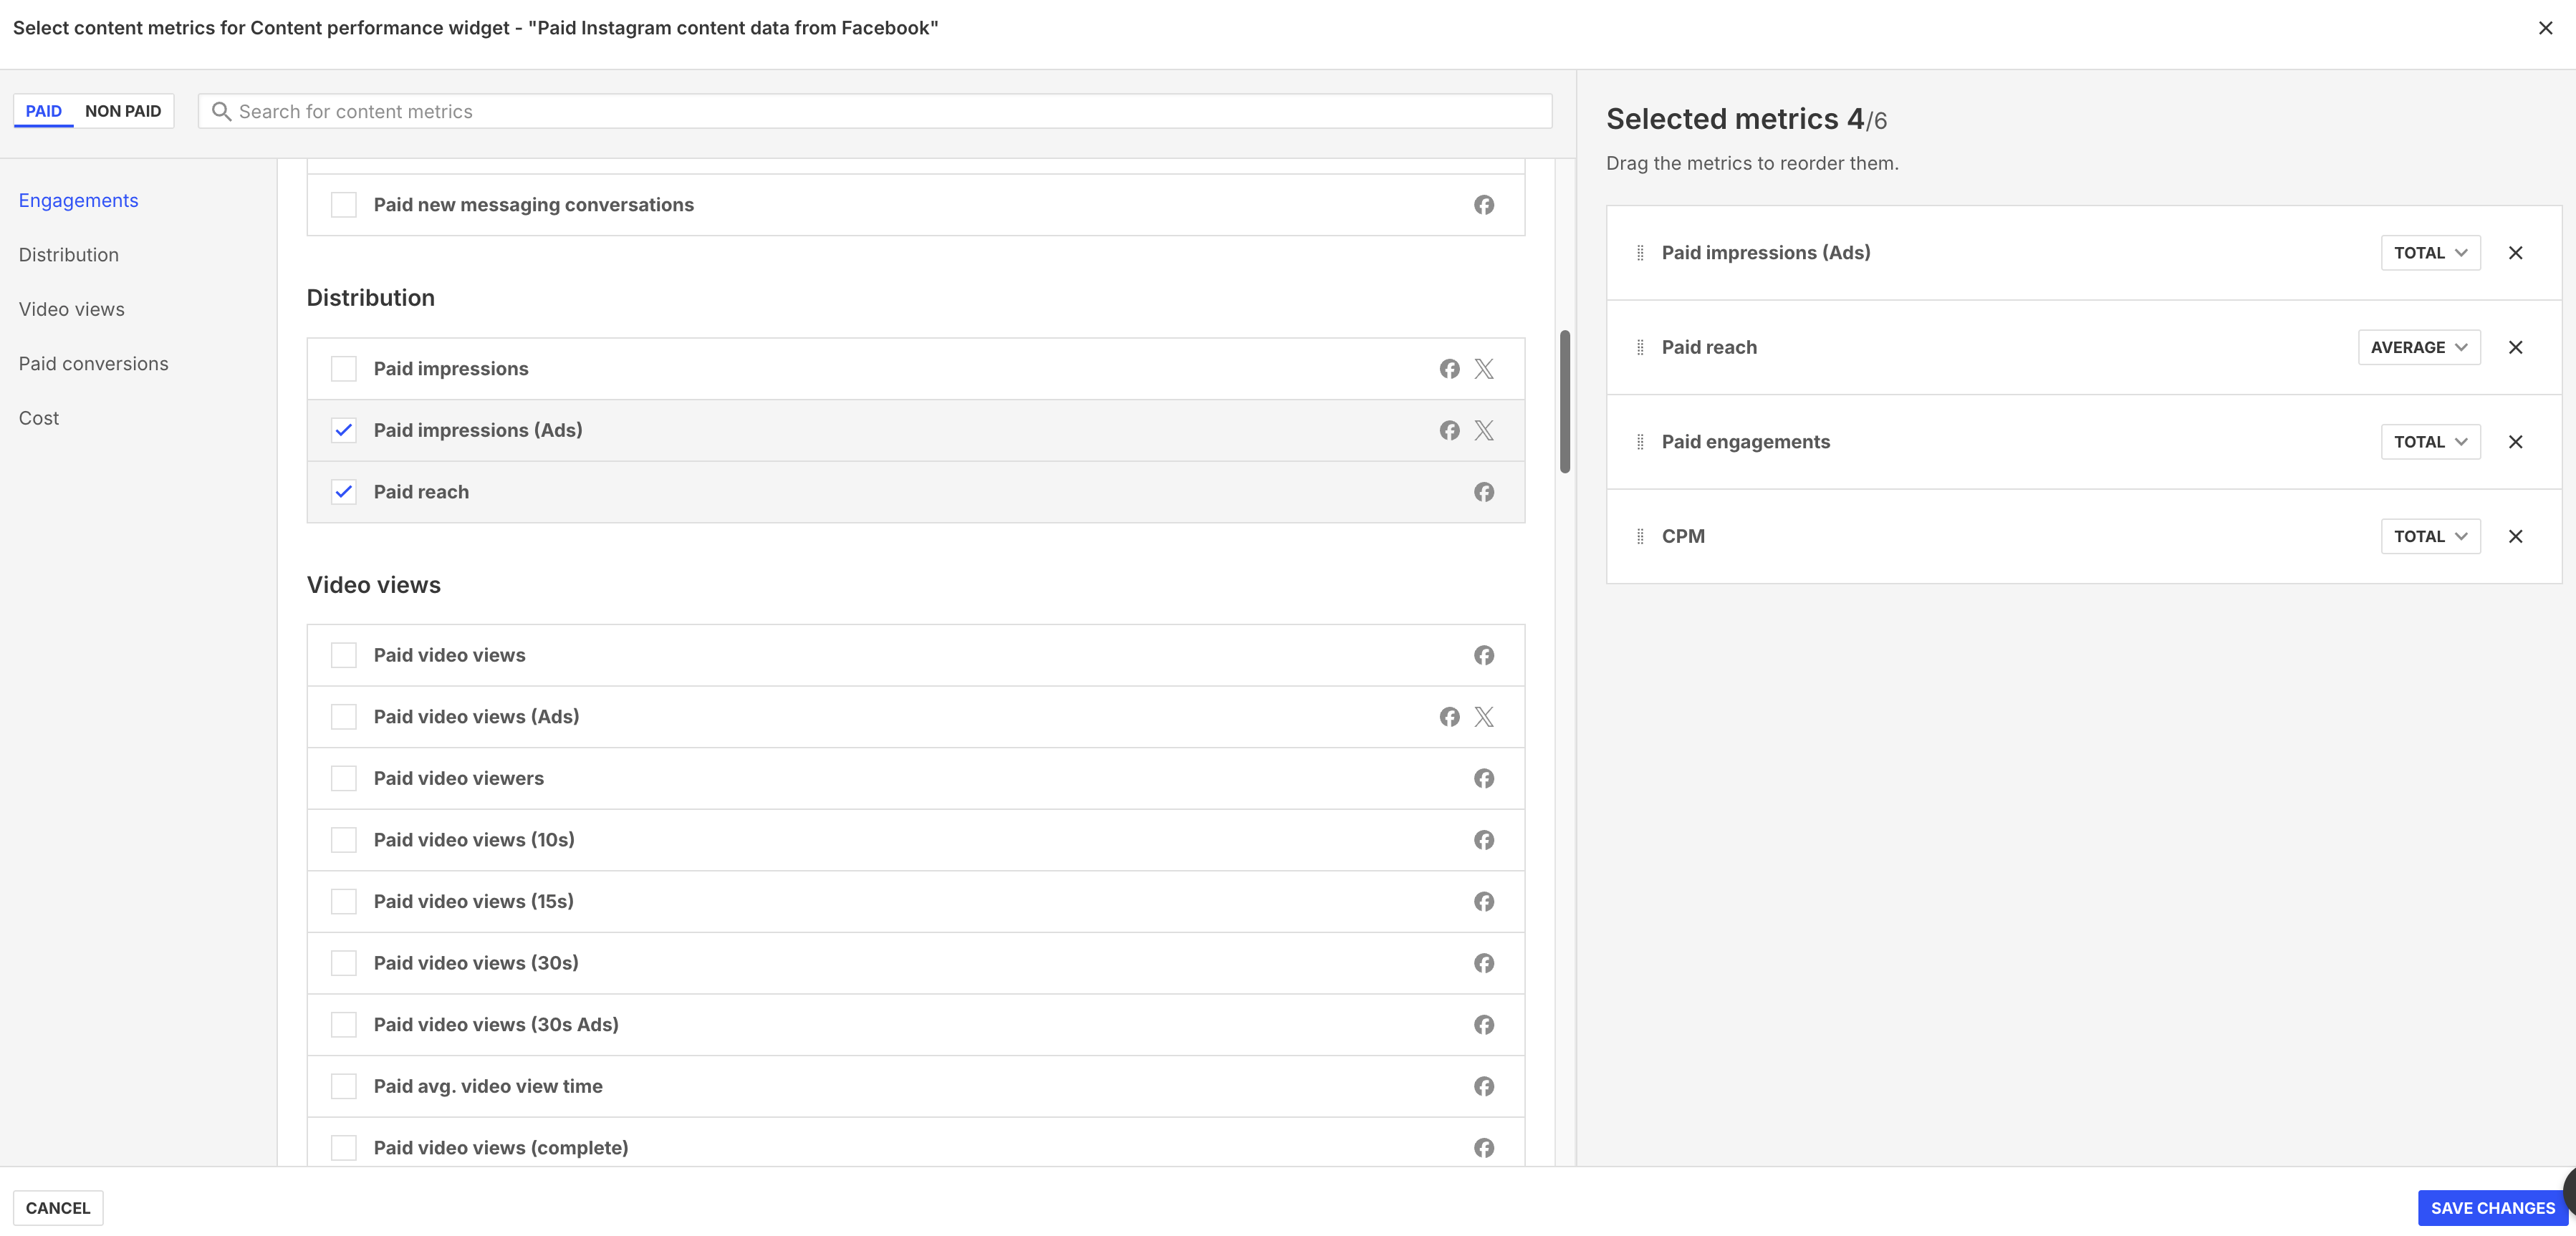Open AVERAGE dropdown for Paid reach
This screenshot has height=1236, width=2576.
pyautogui.click(x=2419, y=347)
